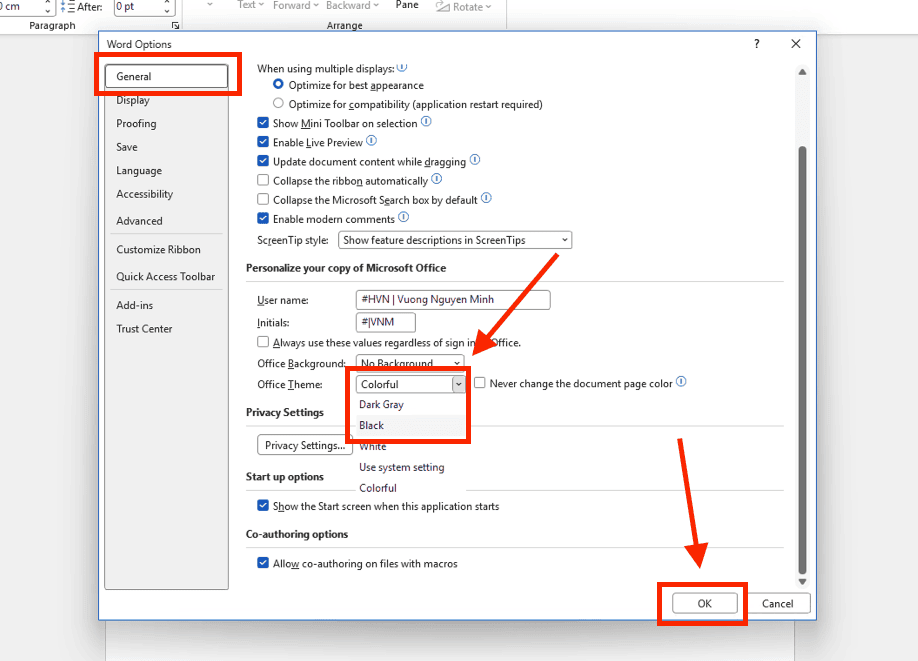The height and width of the screenshot is (661, 918).
Task: Enable Collapse the ribbon automatically
Action: [263, 180]
